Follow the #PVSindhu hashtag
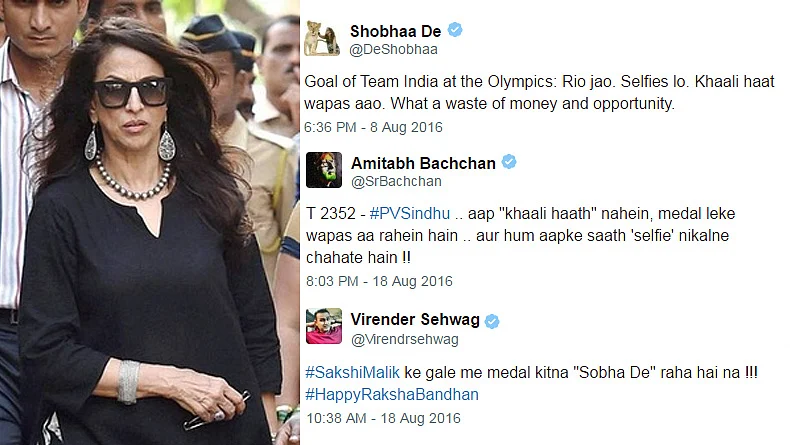 [410, 213]
